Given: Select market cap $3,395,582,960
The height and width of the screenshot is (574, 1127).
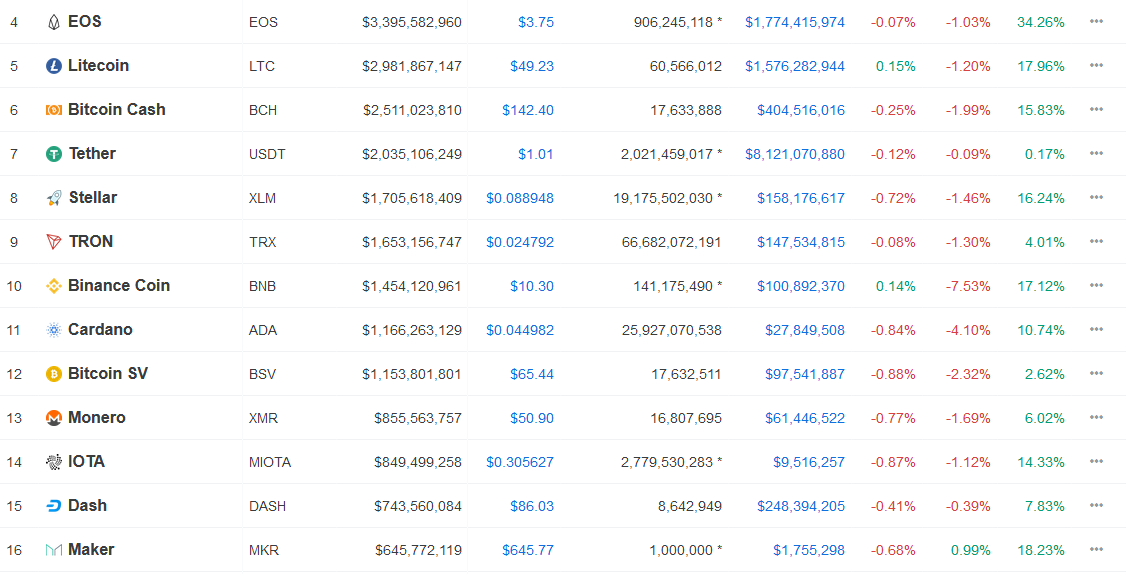Looking at the screenshot, I should click(412, 22).
